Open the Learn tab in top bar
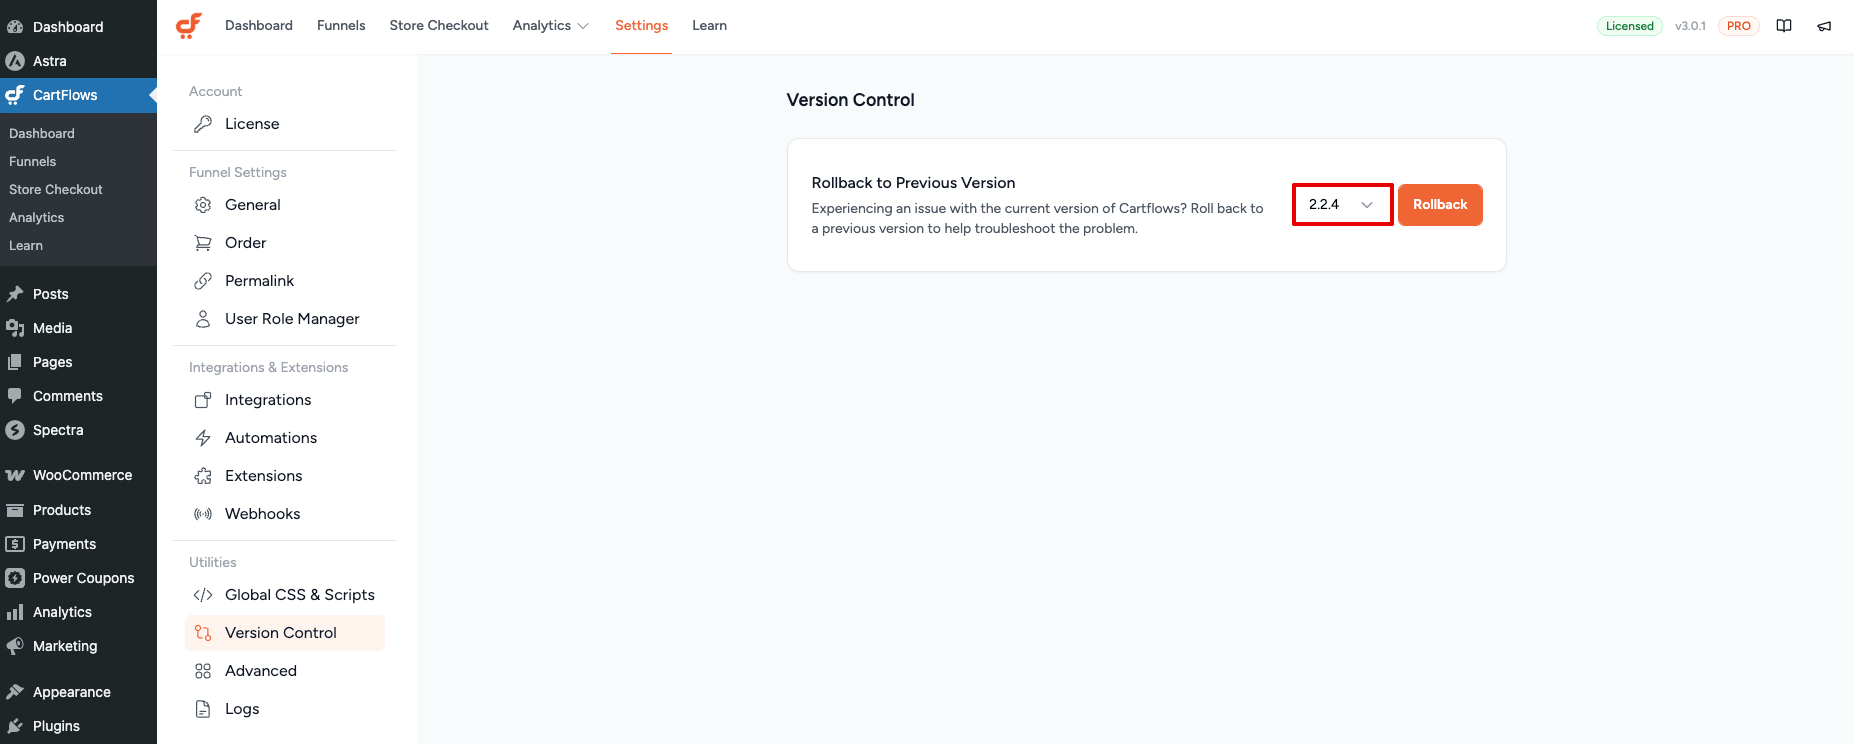Viewport: 1854px width, 744px height. 709,26
